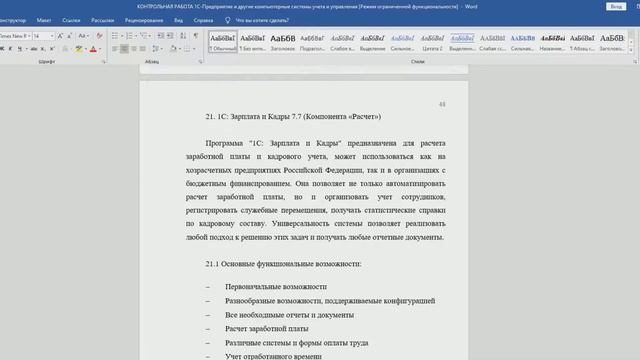Click the list item 'Все необходимые отчеты и документы'
The width and height of the screenshot is (640, 360).
(289, 315)
